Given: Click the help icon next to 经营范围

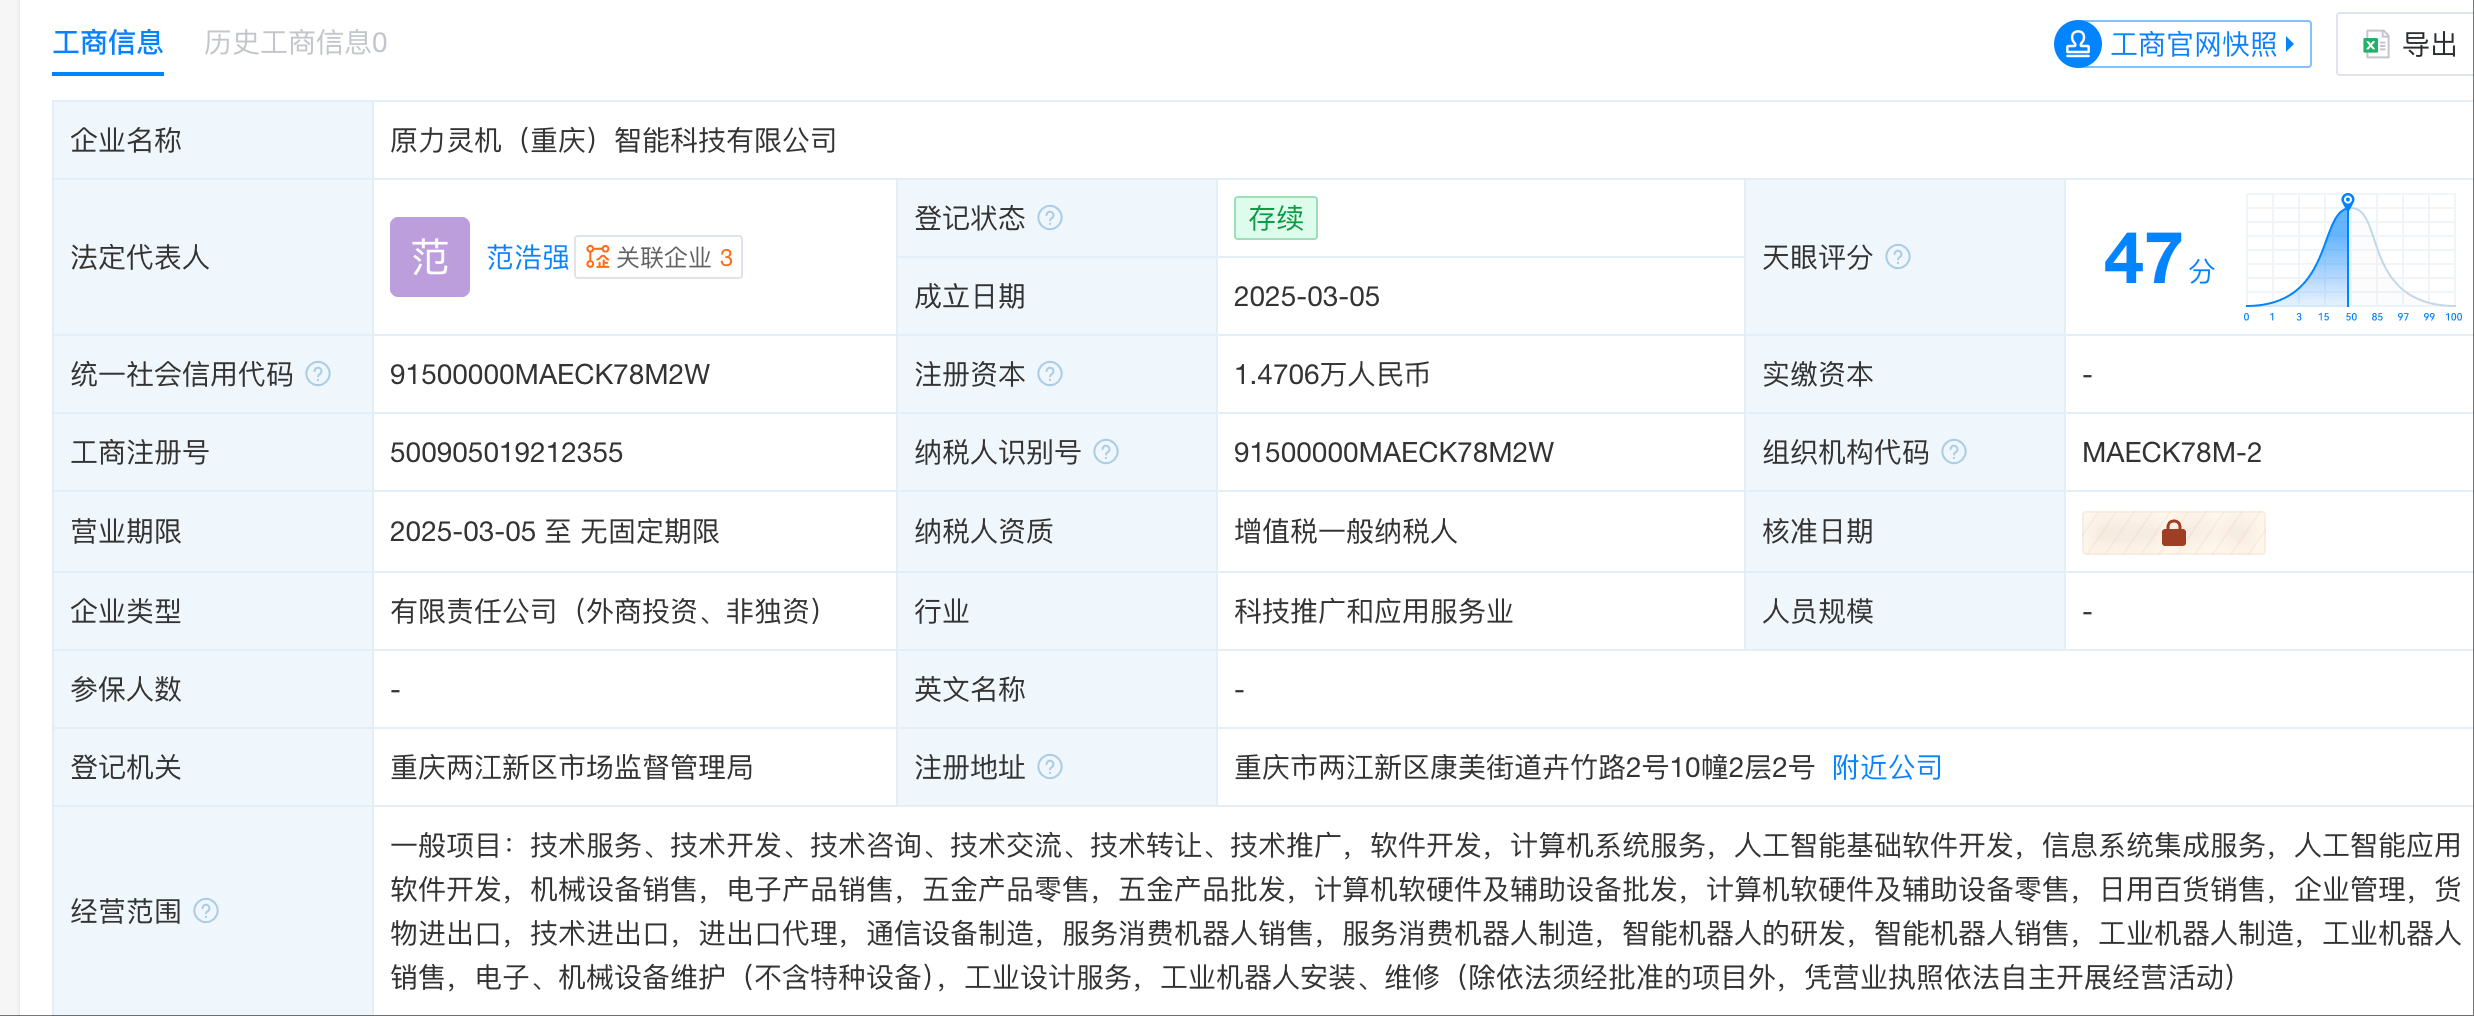Looking at the screenshot, I should tap(206, 911).
